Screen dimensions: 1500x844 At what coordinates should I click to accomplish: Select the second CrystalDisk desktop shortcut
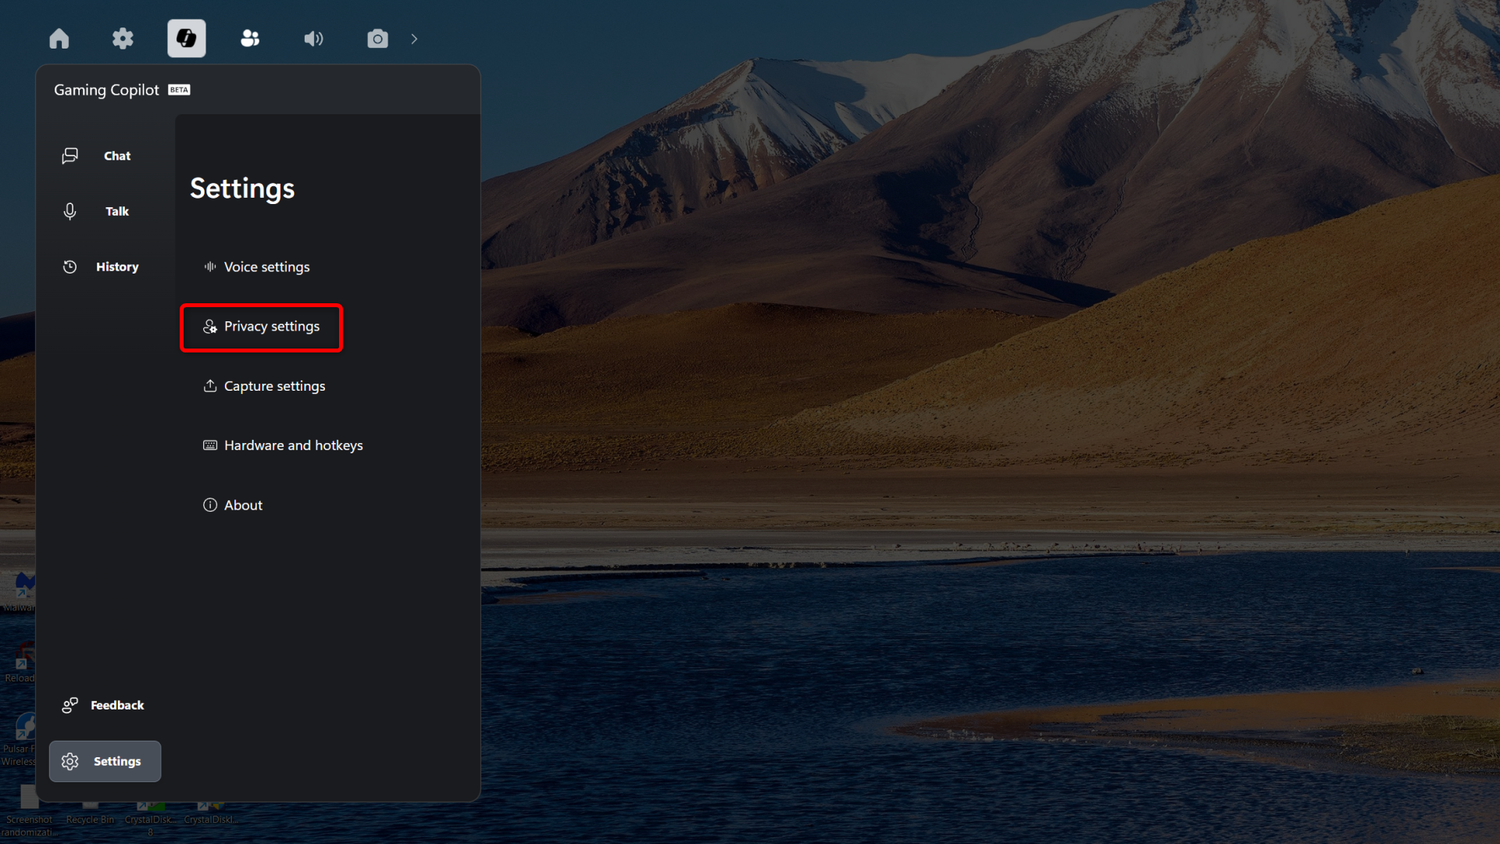(x=209, y=812)
